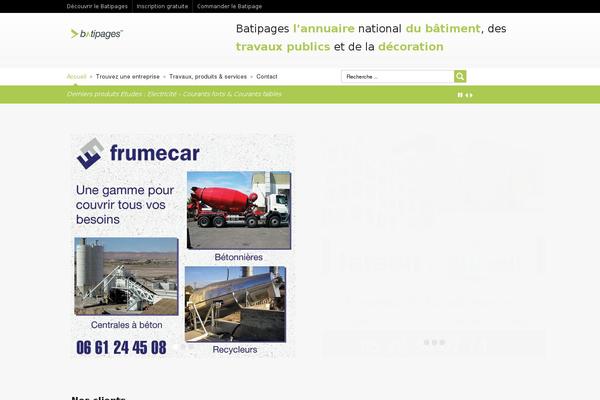Image resolution: width=600 pixels, height=400 pixels.
Task: Click phone number 06 61 24 45 08
Action: point(121,348)
